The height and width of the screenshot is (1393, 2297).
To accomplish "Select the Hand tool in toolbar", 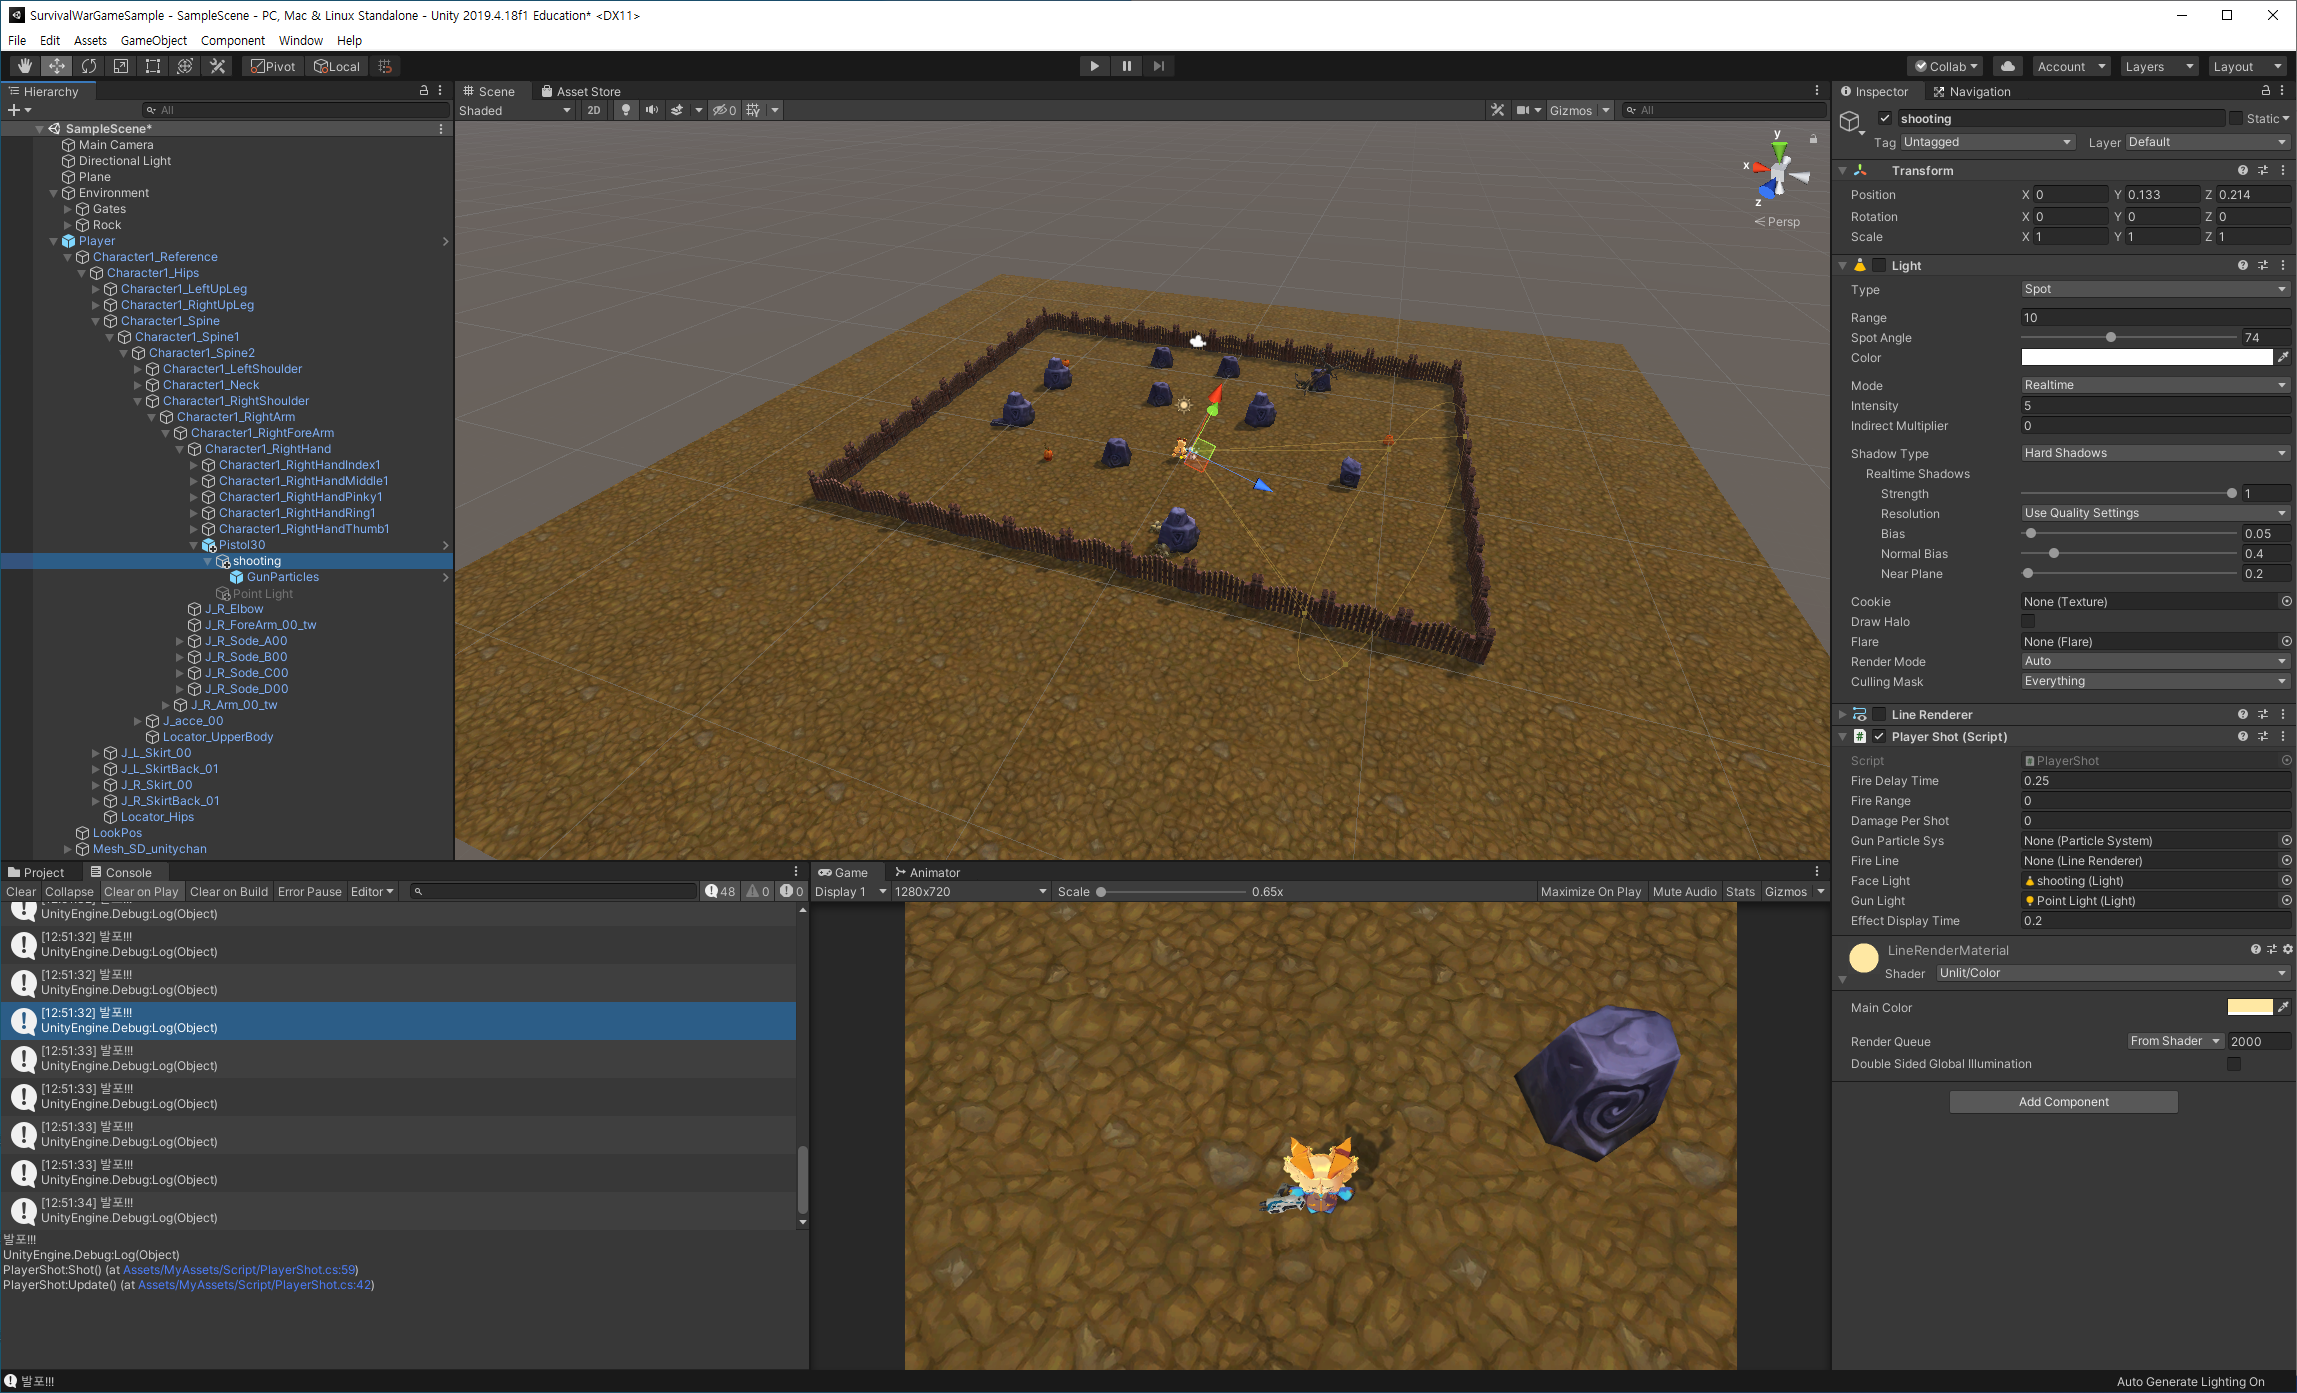I will [25, 66].
